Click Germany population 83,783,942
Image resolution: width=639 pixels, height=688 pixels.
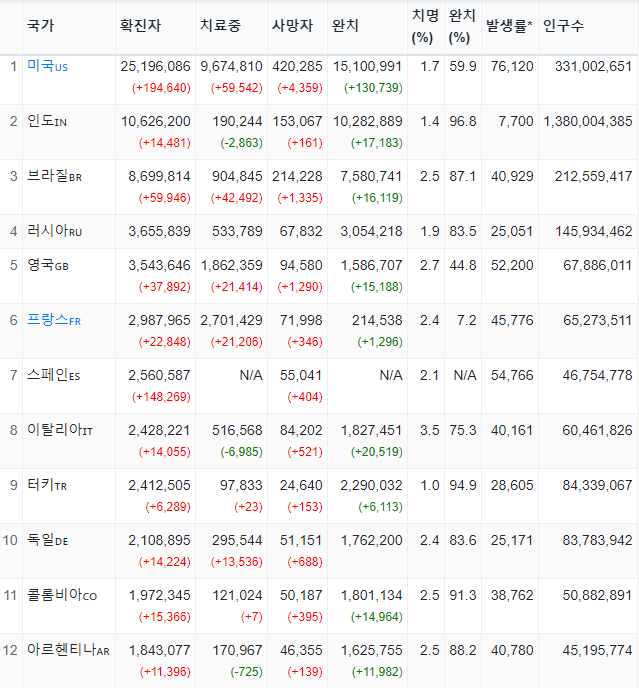click(x=597, y=540)
